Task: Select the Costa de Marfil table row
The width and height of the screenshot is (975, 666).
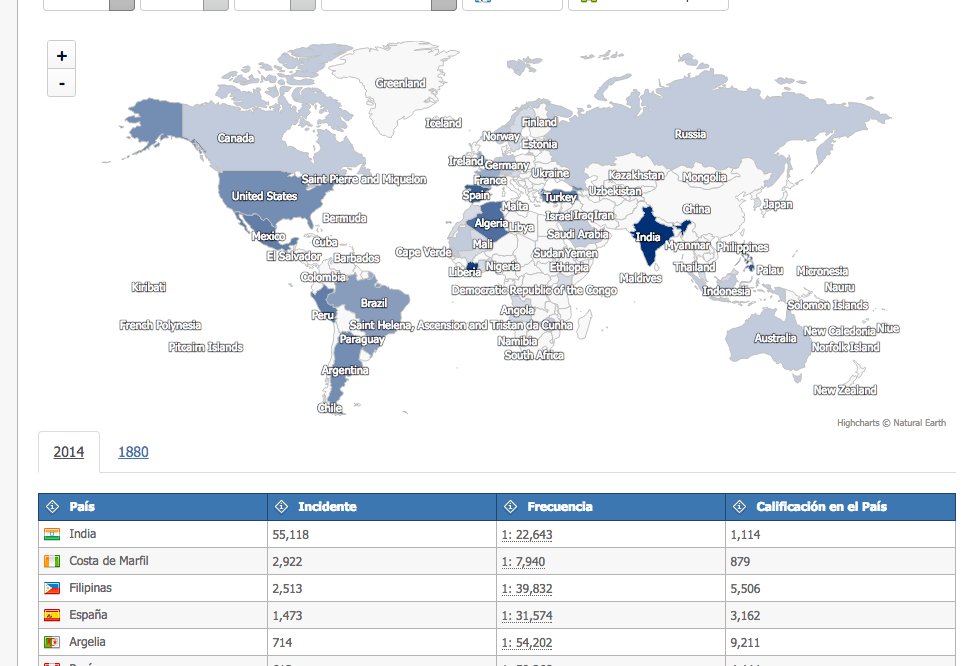Action: point(496,562)
